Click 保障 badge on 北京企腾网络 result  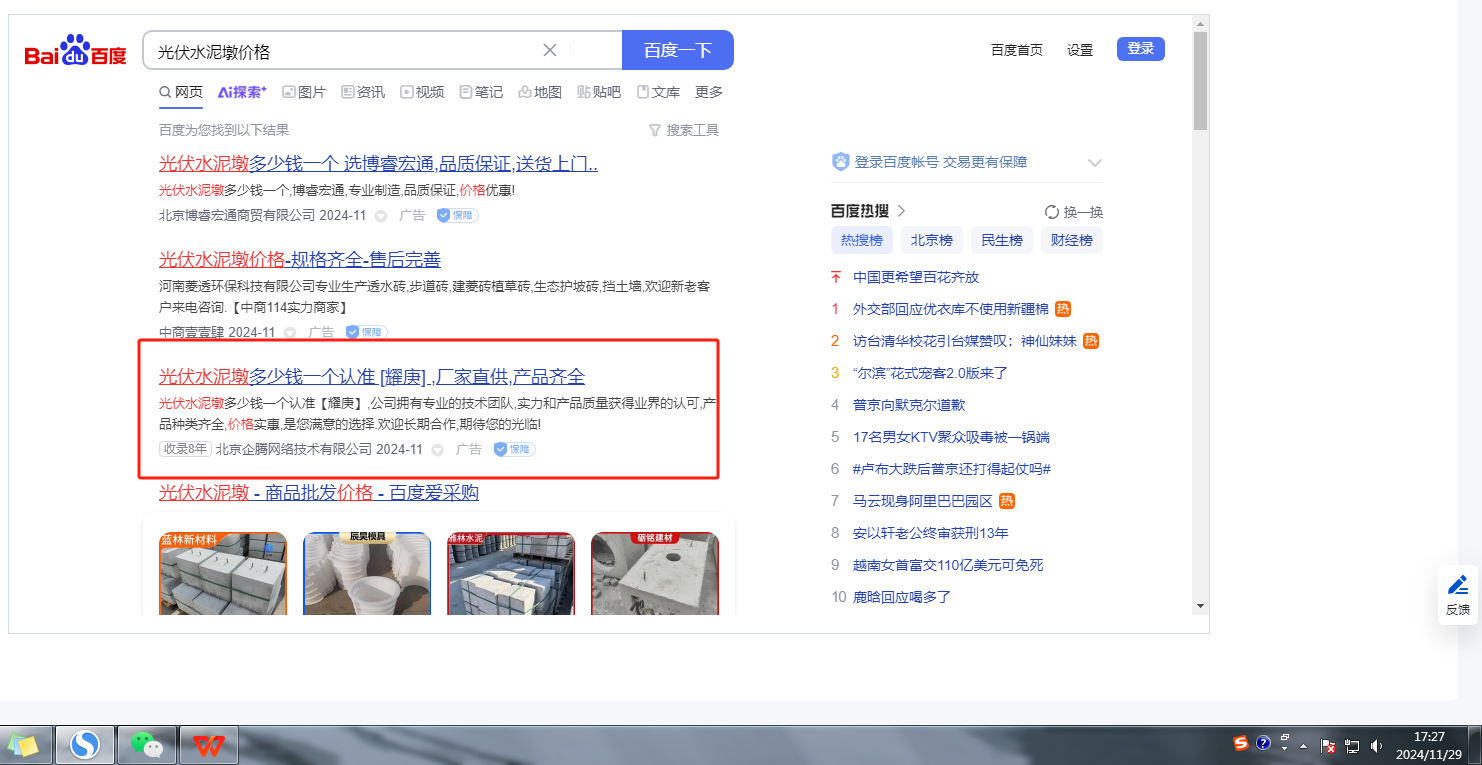point(514,449)
